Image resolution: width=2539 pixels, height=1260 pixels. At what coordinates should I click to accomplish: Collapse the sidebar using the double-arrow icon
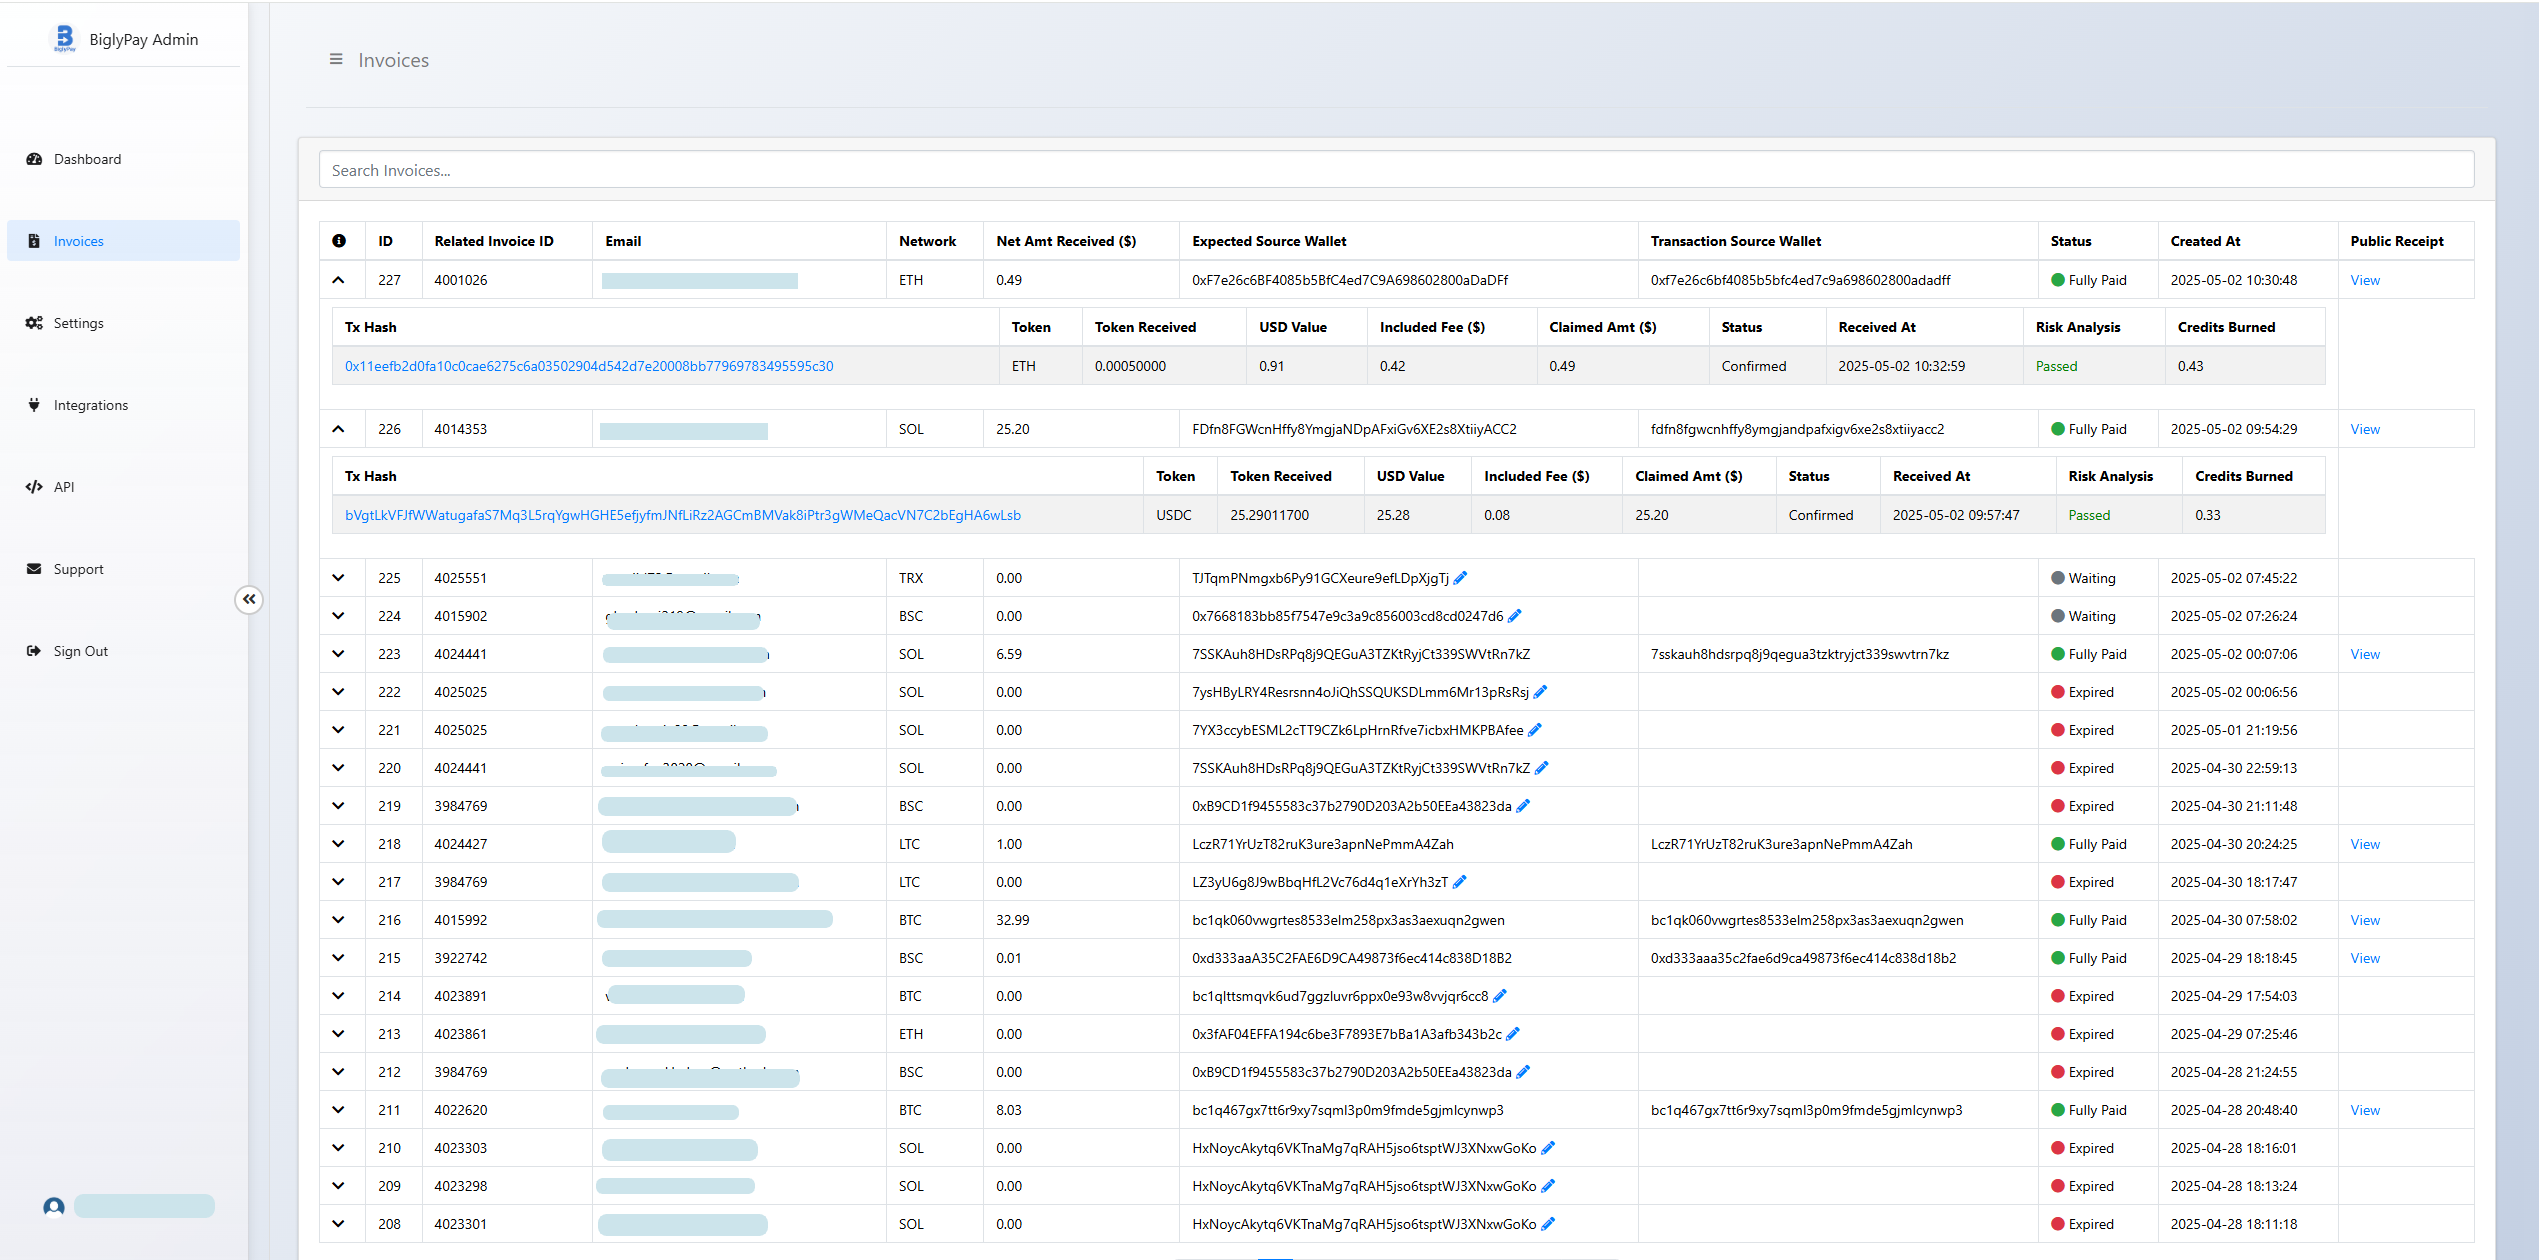click(x=249, y=599)
